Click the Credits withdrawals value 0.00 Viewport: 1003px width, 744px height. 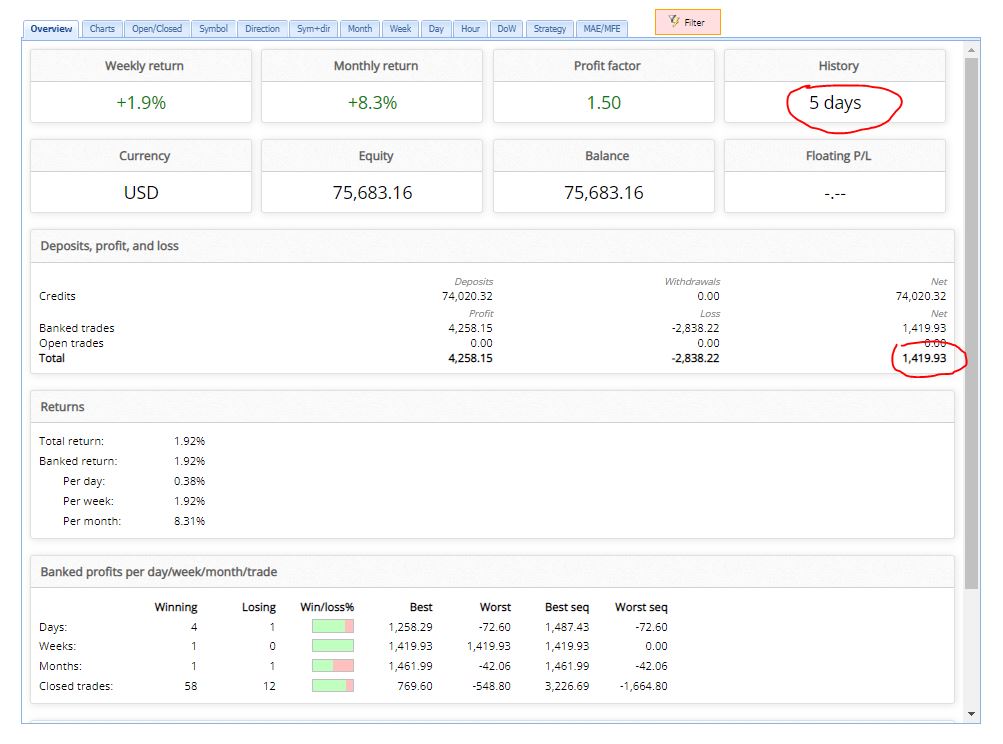[708, 296]
